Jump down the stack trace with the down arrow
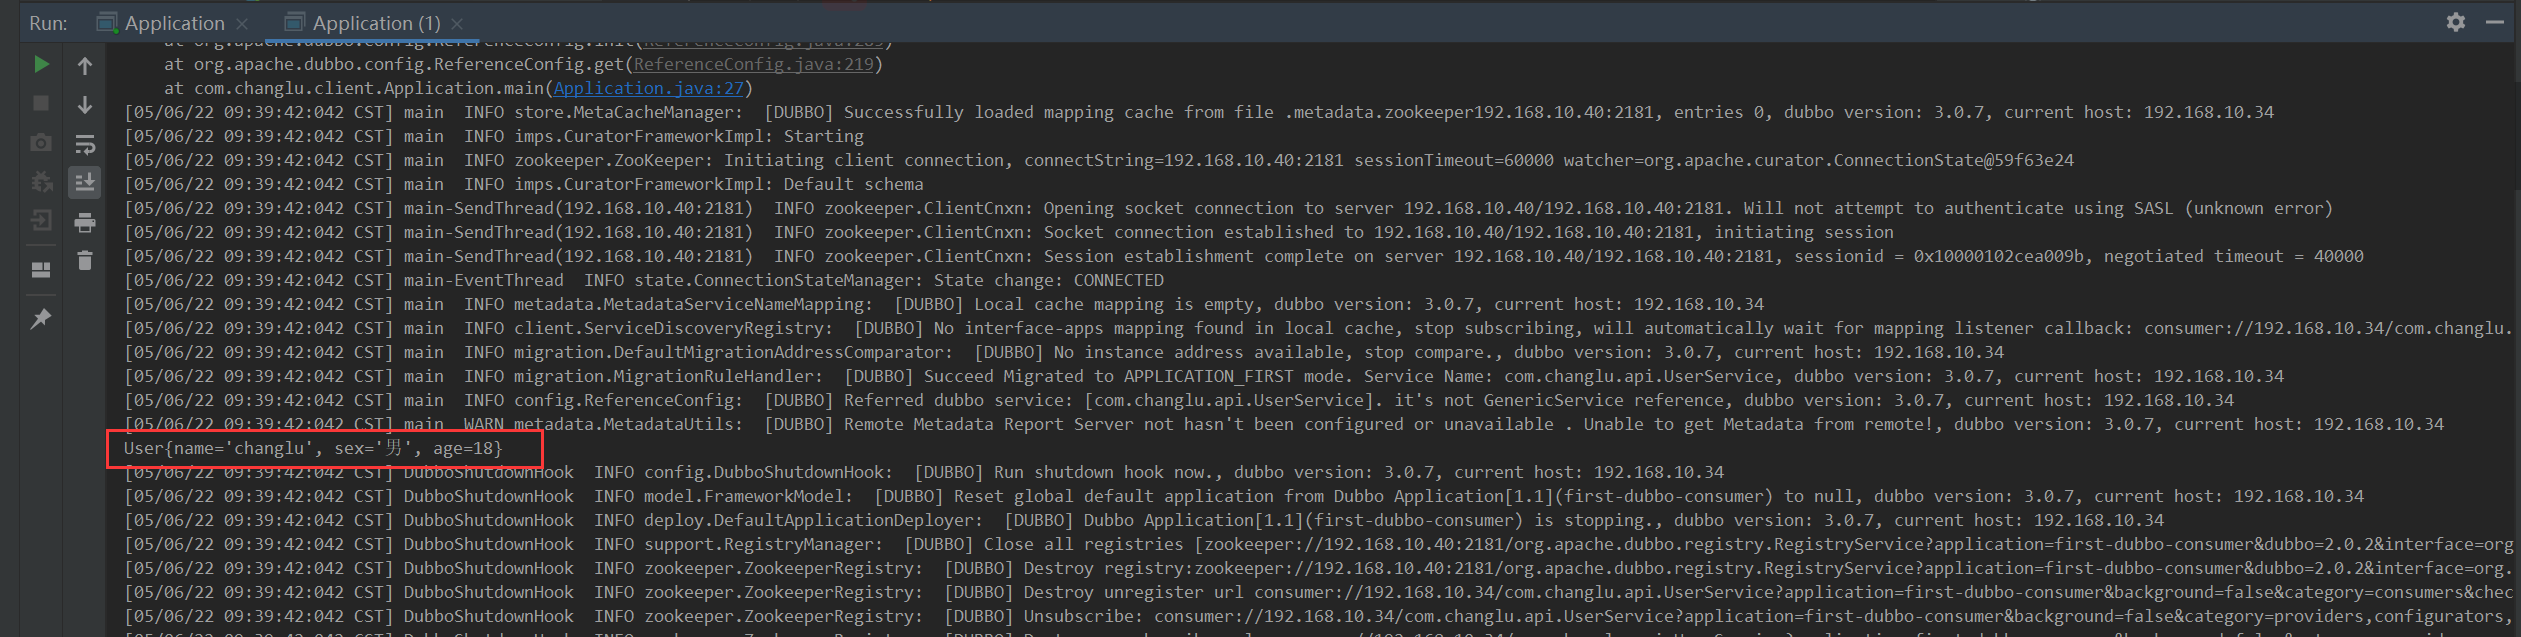 85,104
